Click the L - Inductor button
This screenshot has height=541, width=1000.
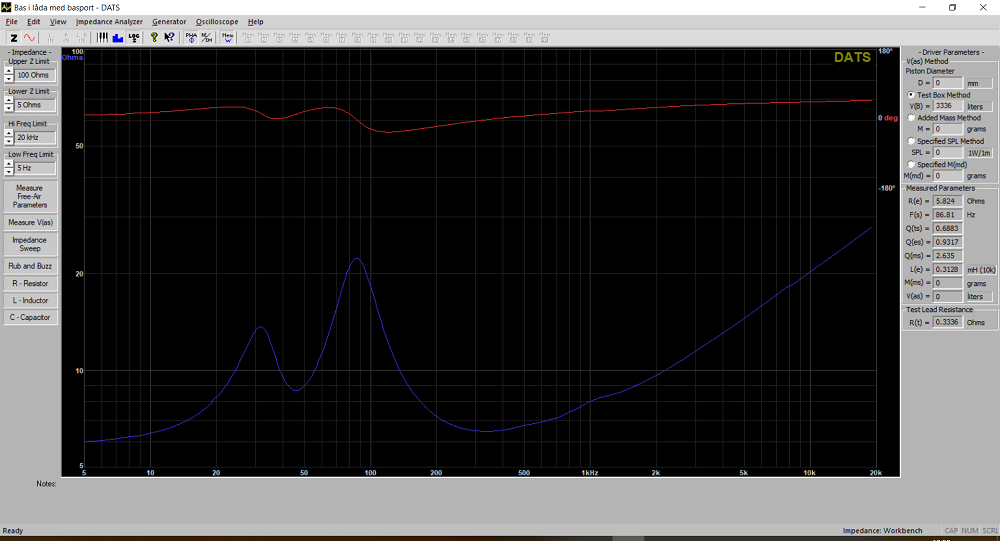(30, 300)
